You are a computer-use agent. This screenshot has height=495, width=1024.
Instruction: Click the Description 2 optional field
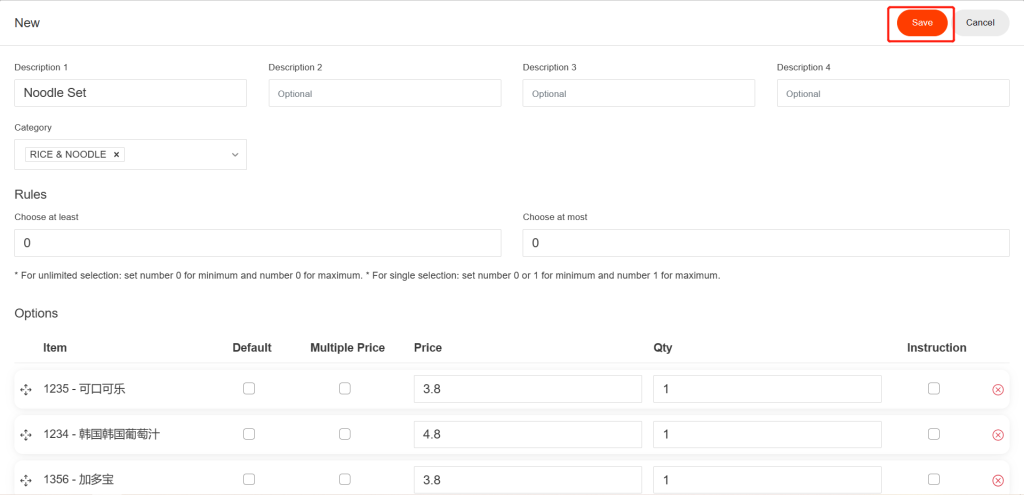385,93
